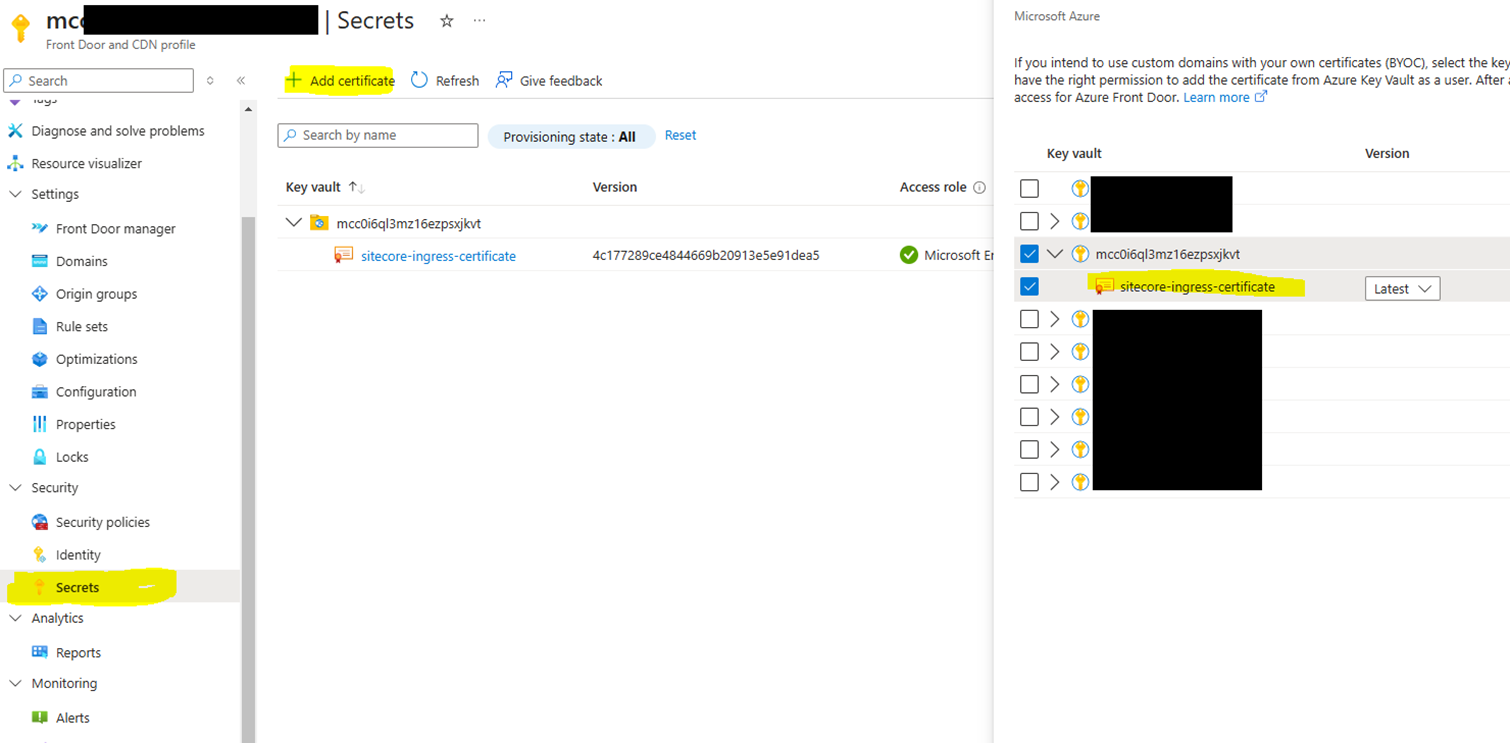
Task: Click the Locks padlock icon
Action: (x=40, y=457)
